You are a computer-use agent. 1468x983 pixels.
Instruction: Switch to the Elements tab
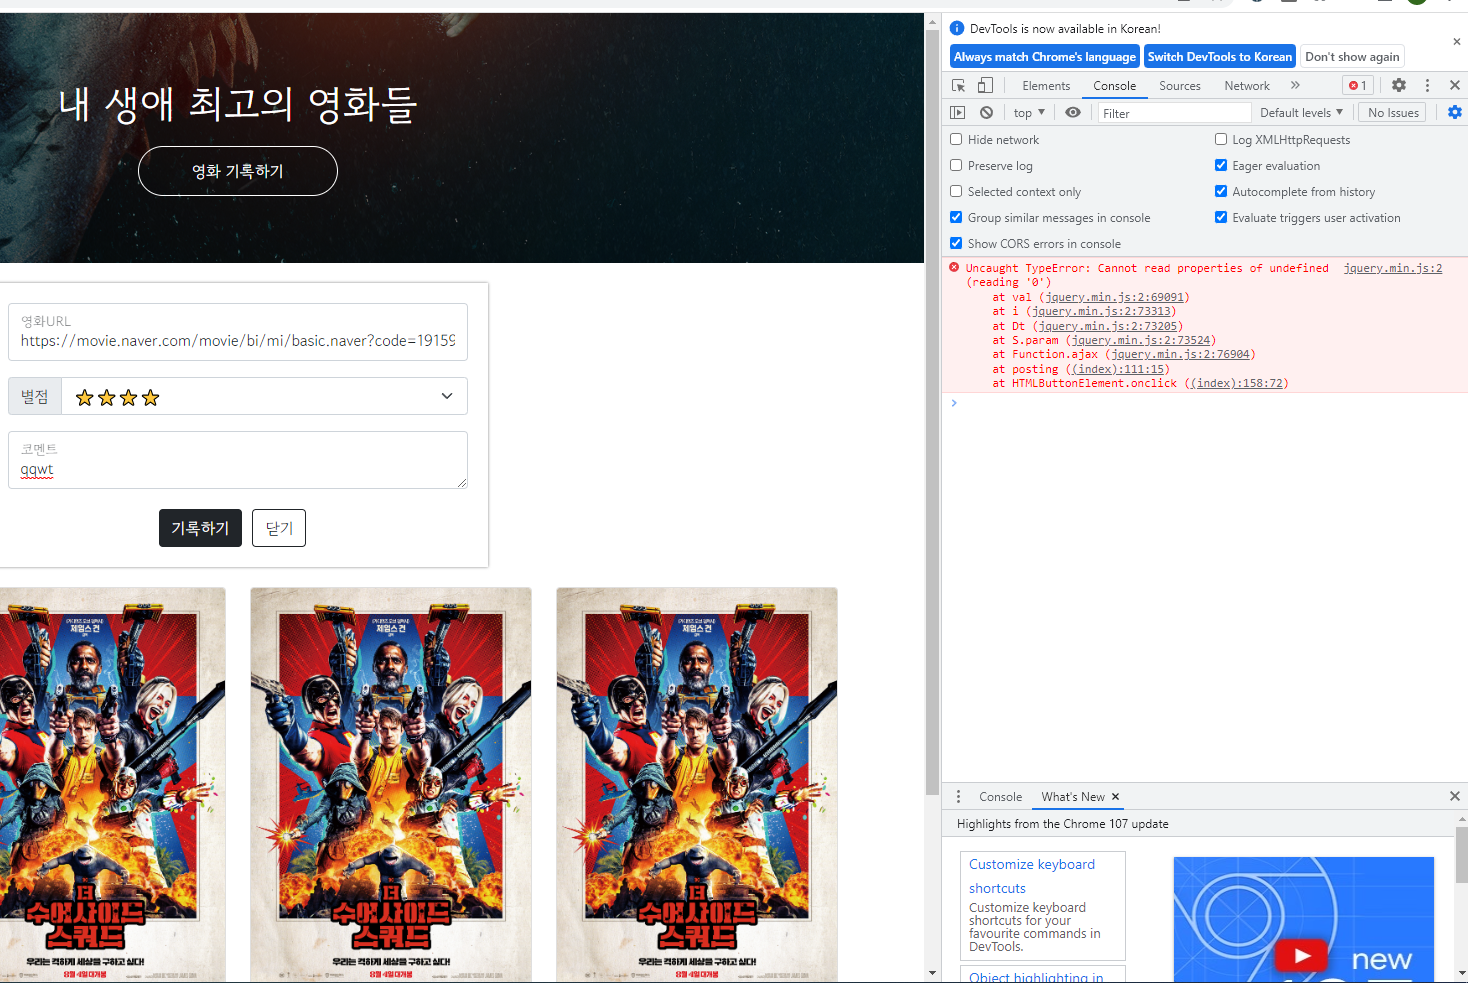point(1046,86)
